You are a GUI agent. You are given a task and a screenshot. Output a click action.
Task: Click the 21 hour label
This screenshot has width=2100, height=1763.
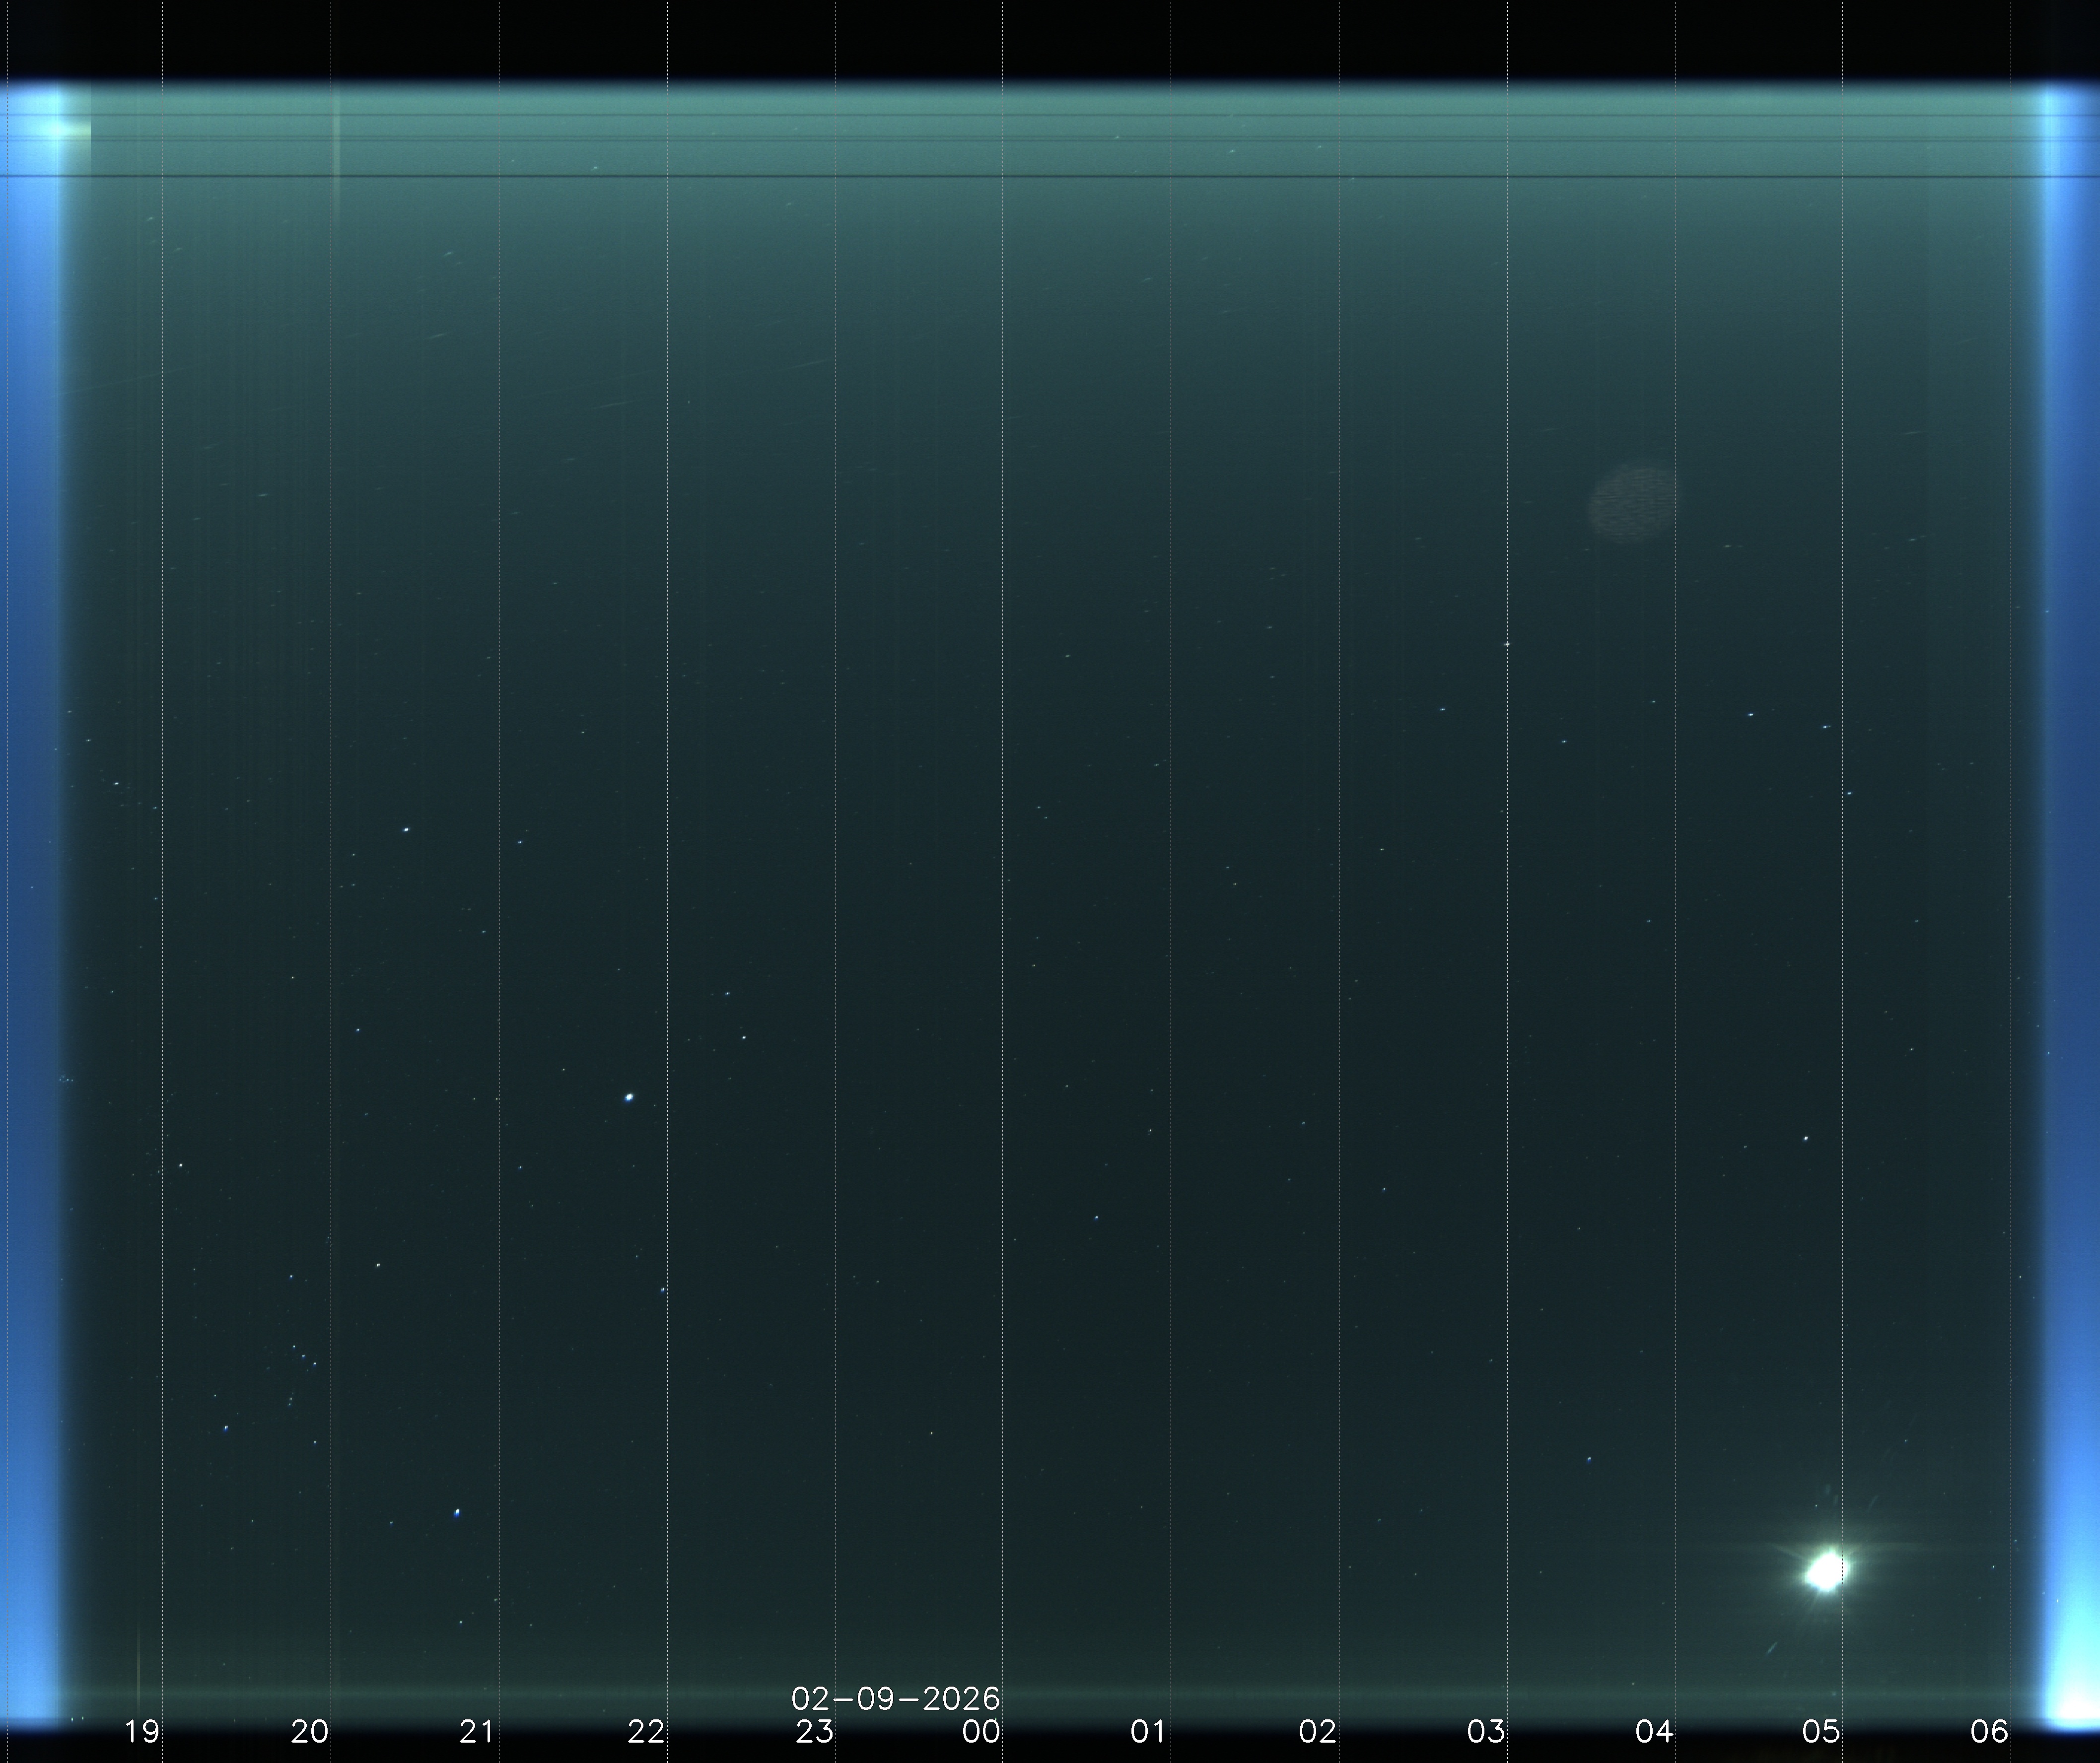[x=477, y=1731]
